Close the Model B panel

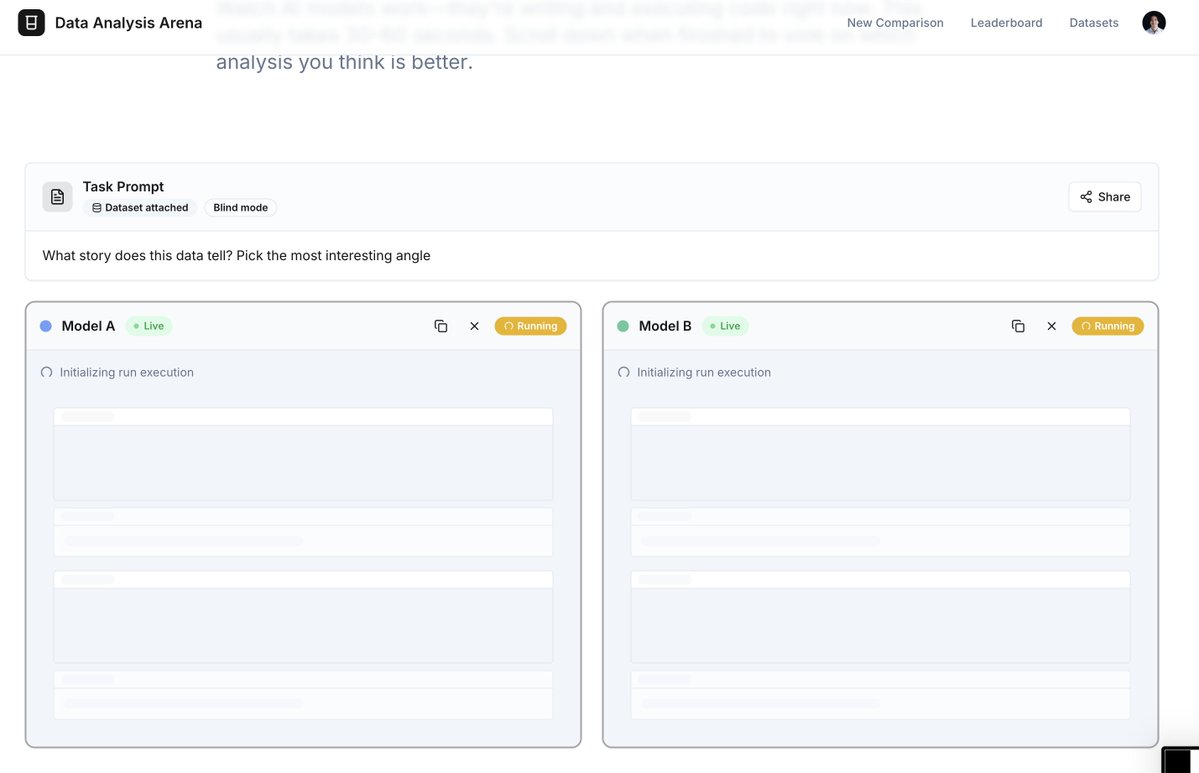(1051, 326)
